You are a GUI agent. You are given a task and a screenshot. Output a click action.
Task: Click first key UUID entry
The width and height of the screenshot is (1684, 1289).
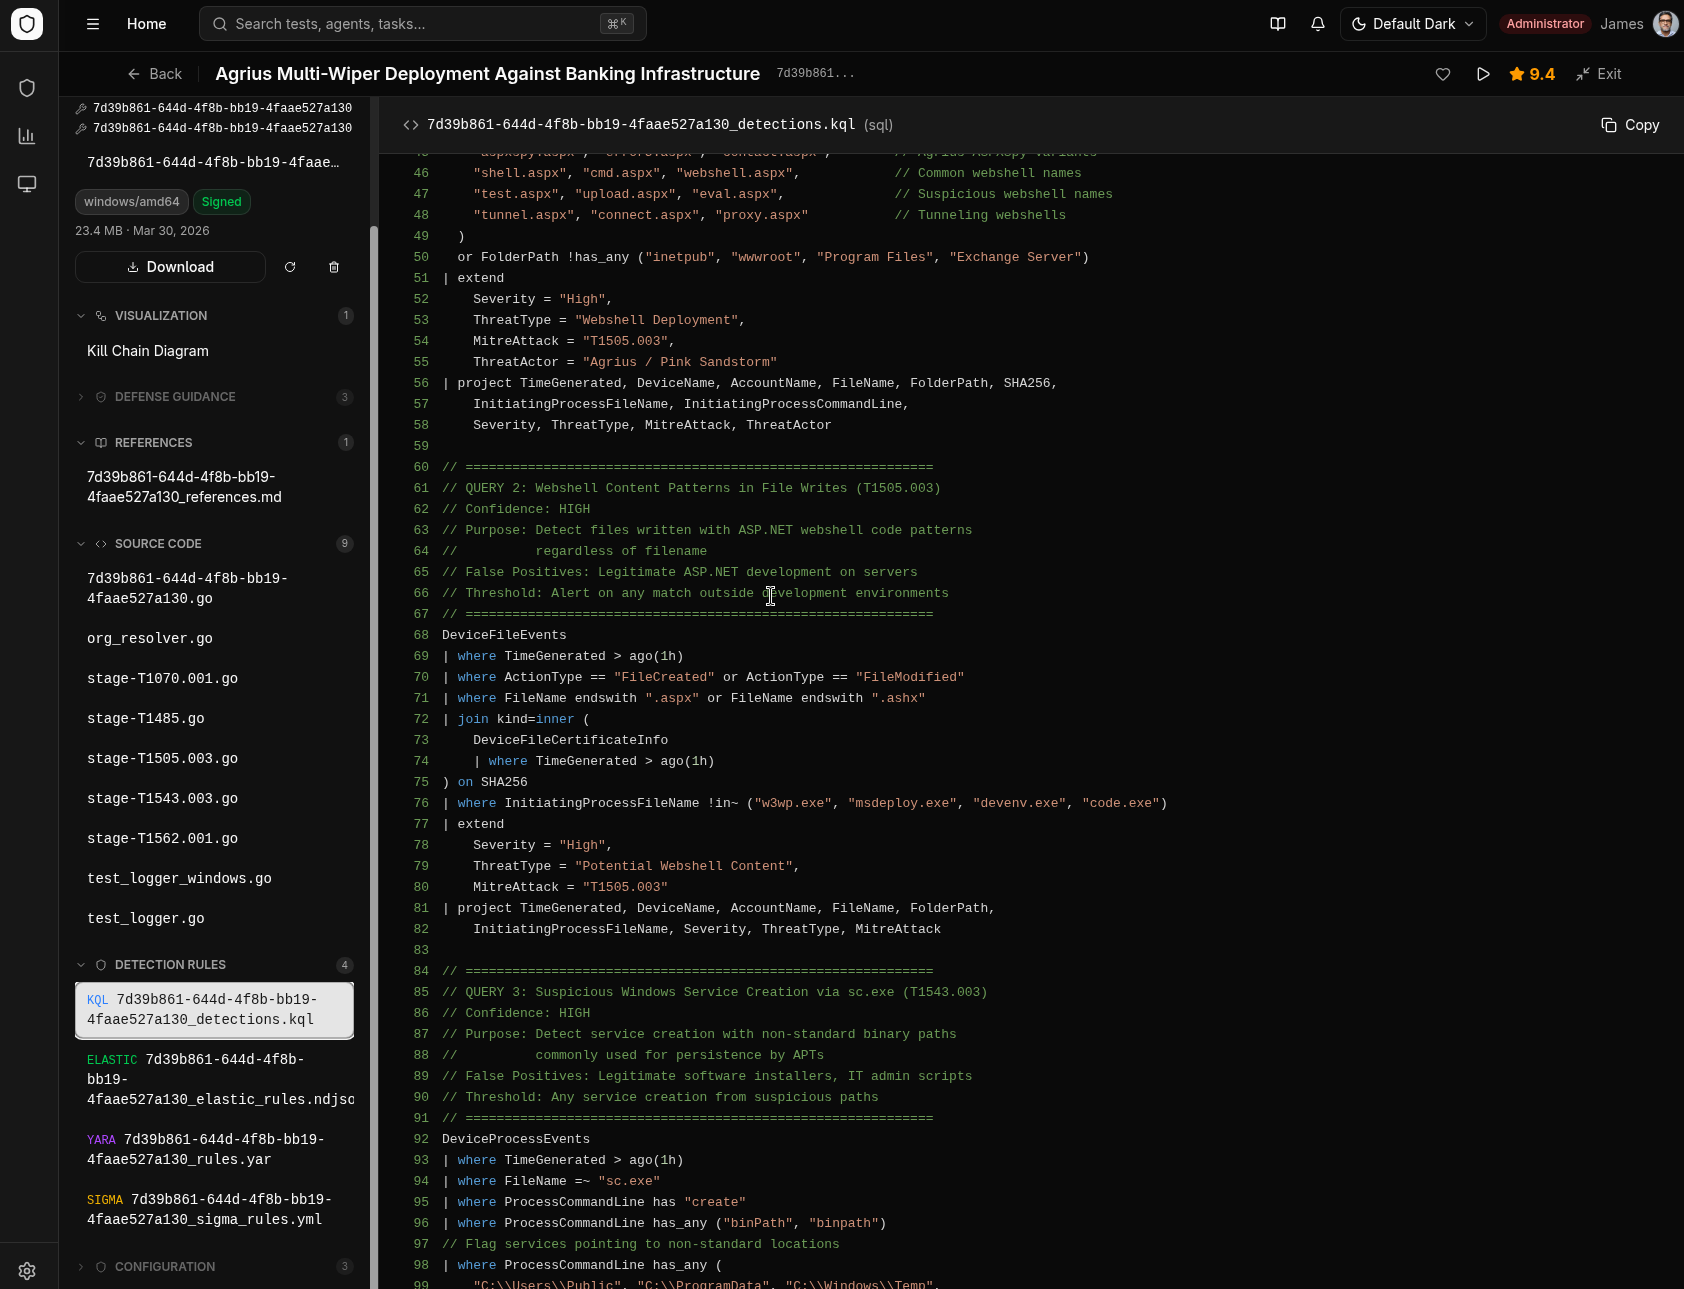click(x=214, y=108)
